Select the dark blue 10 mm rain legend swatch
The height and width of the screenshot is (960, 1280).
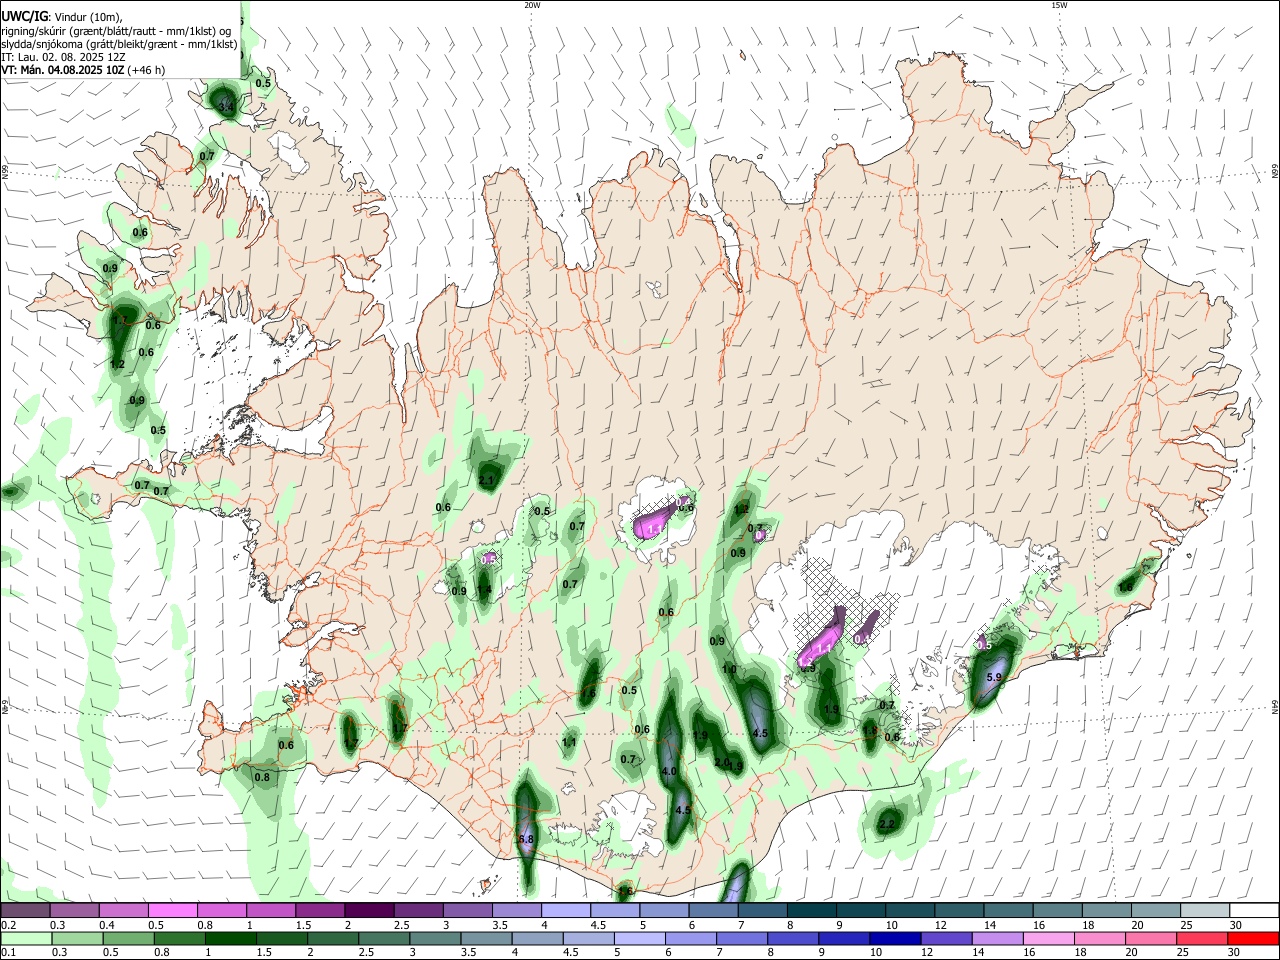tap(895, 938)
